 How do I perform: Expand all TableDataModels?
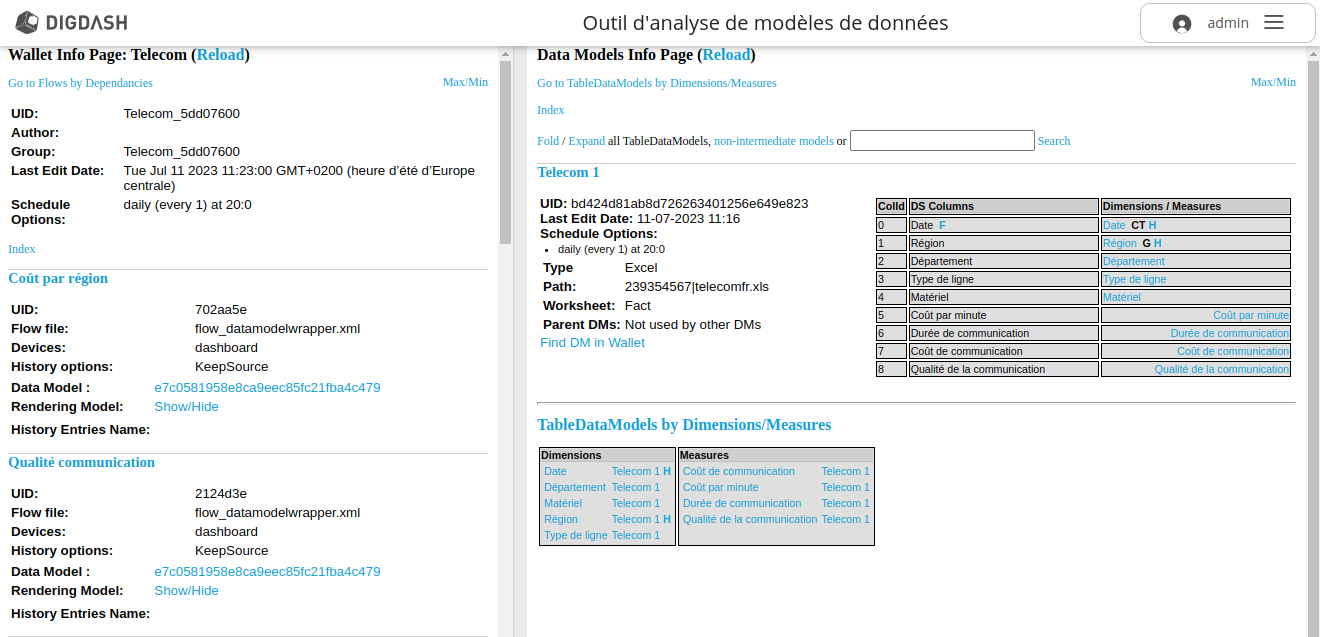click(588, 140)
